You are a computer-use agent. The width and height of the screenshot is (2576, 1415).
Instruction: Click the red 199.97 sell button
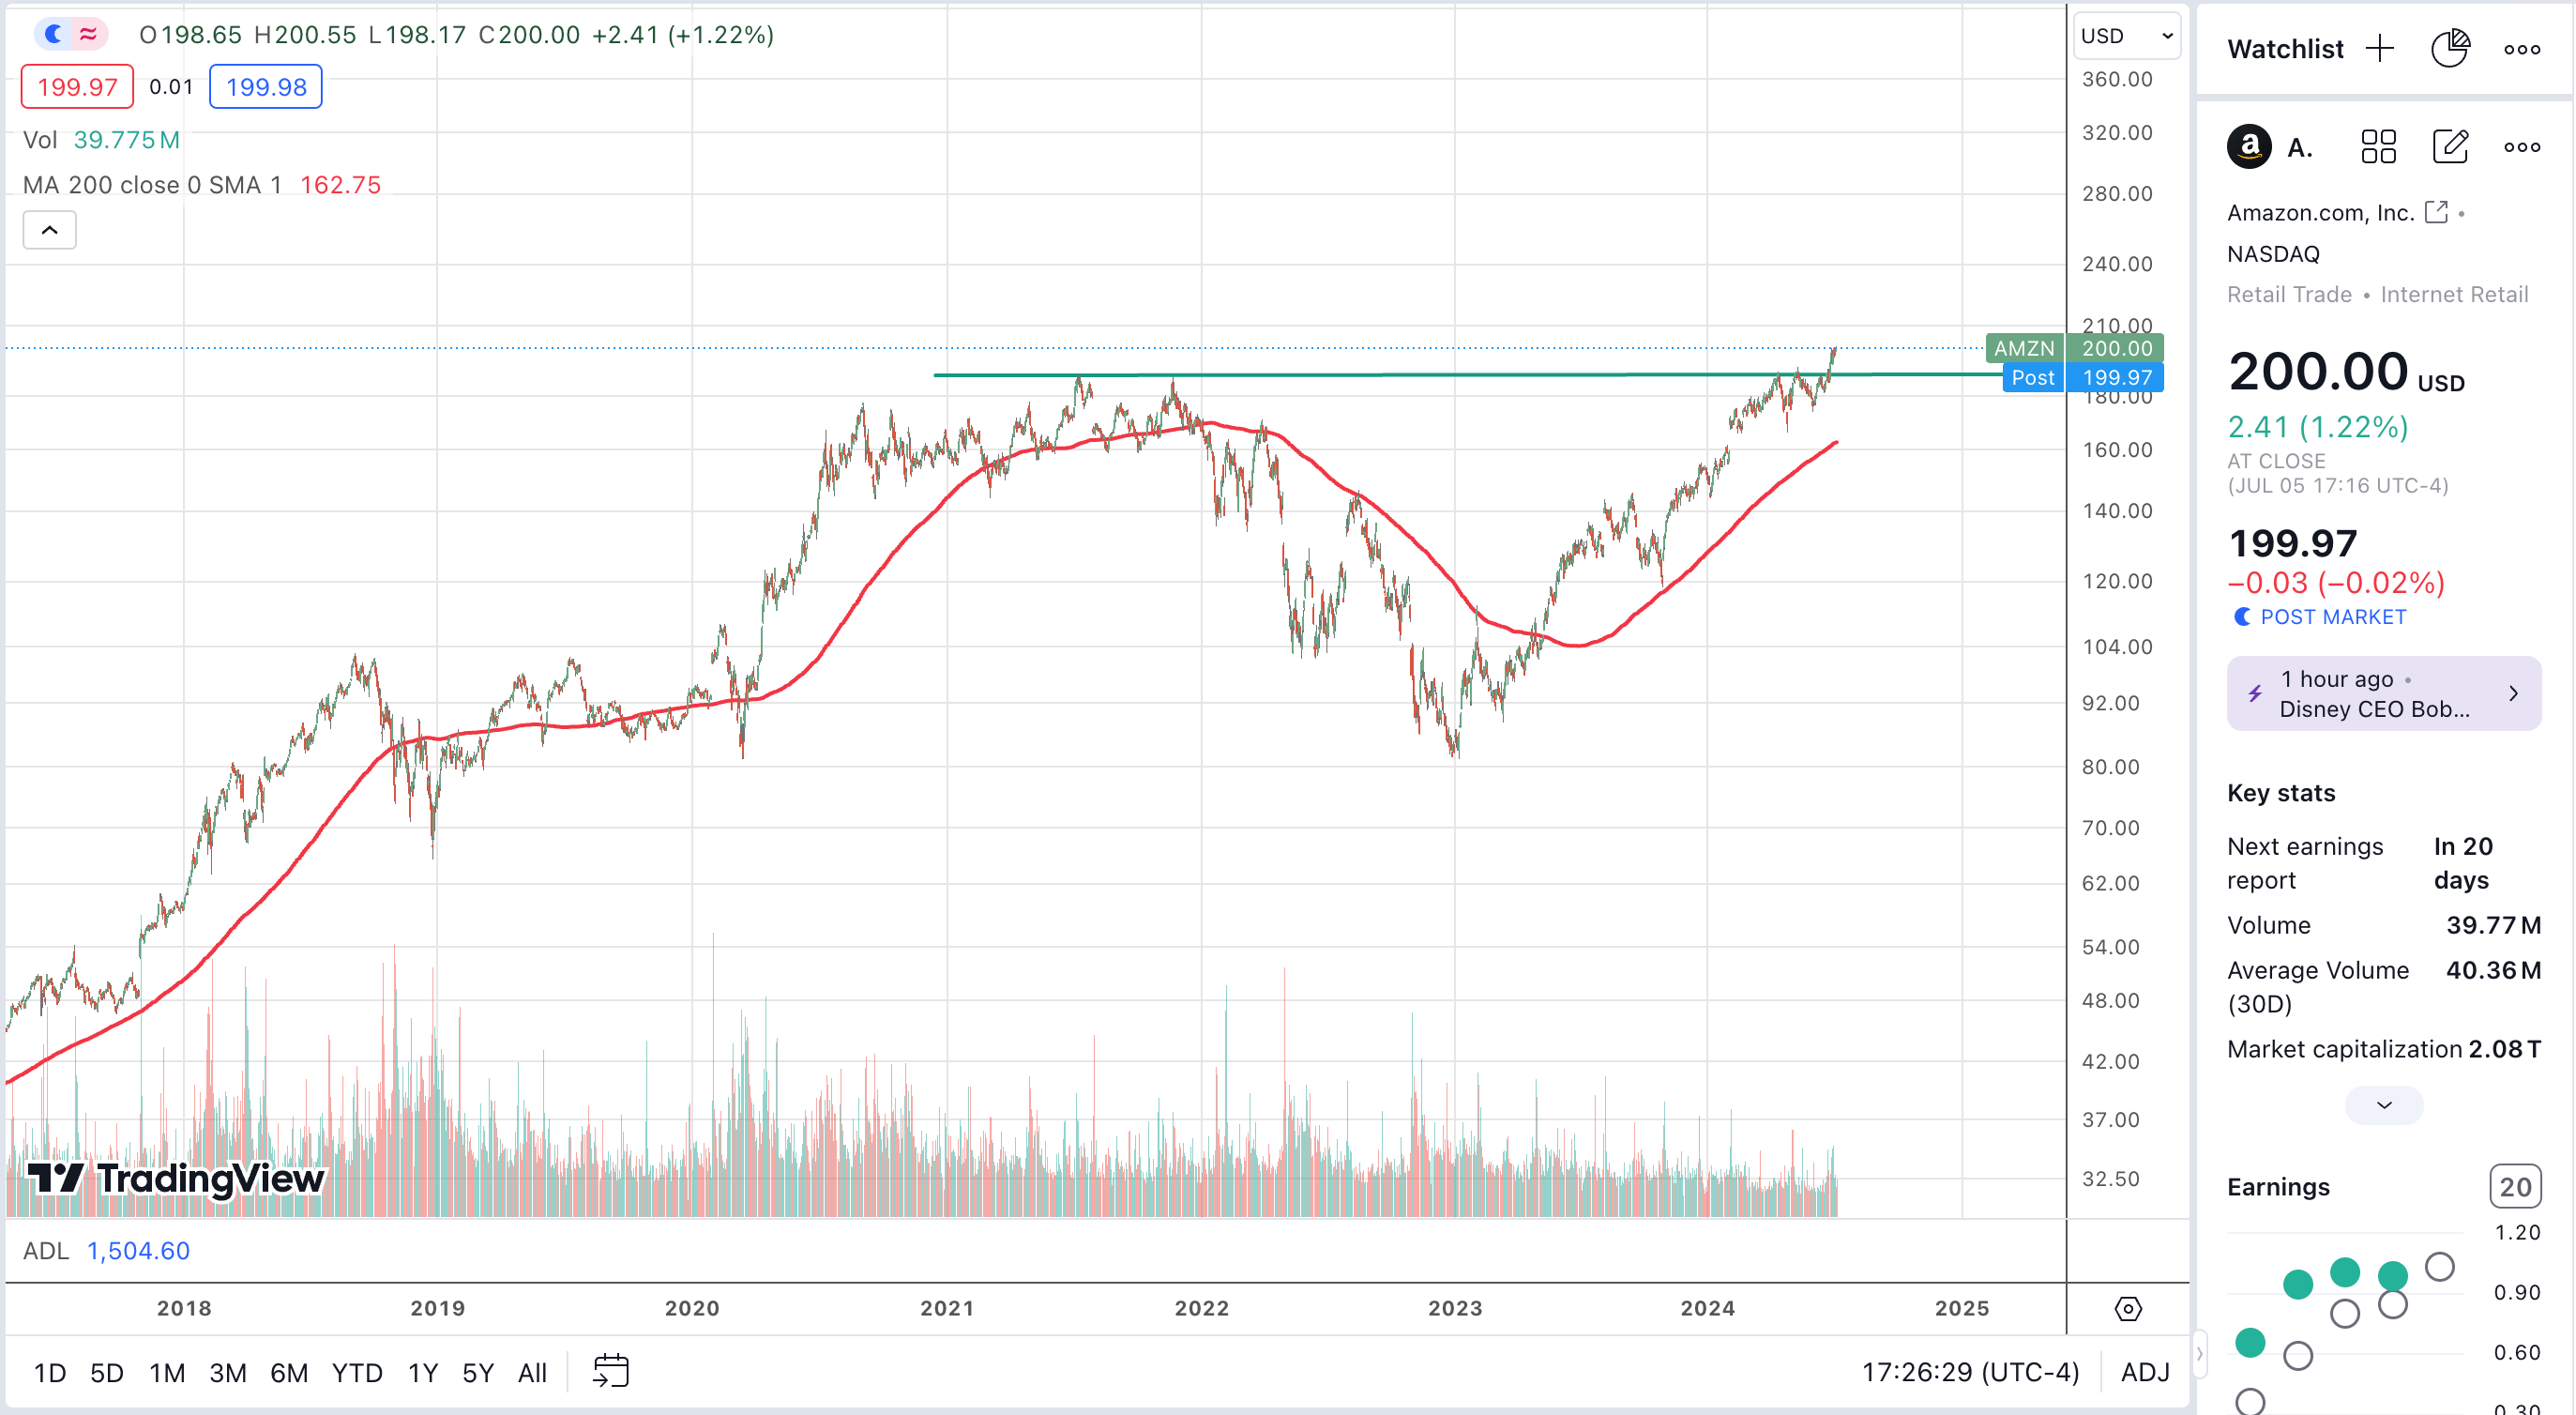pos(77,87)
